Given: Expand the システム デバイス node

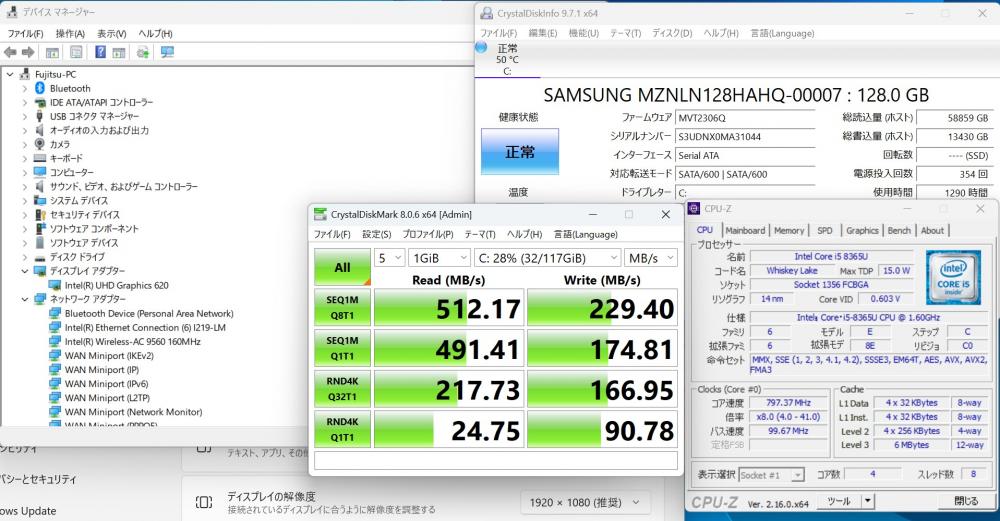Looking at the screenshot, I should coord(25,200).
